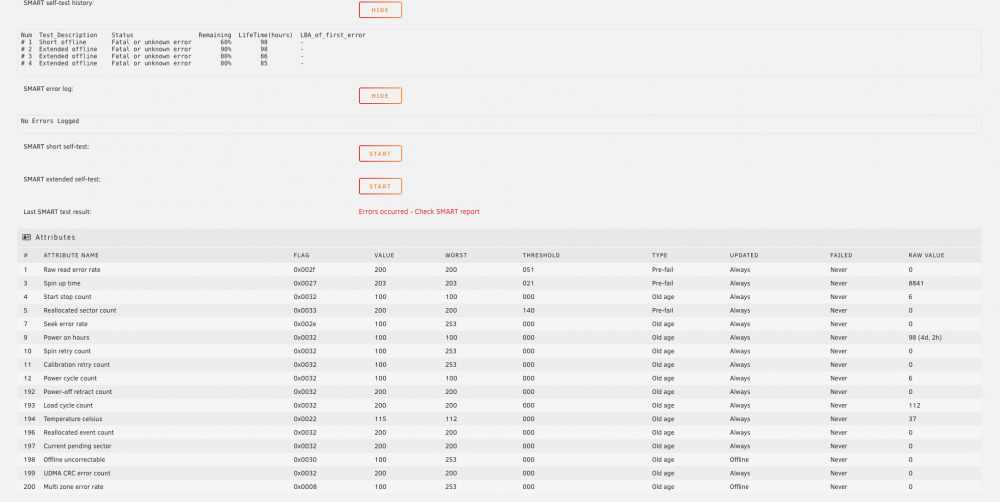Click threshold '051' for Raw read error rate
Viewport: 1000px width, 502px height.
pyautogui.click(x=528, y=270)
